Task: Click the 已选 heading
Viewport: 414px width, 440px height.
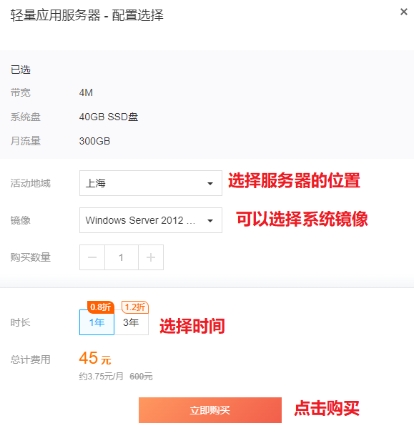Action: point(20,70)
